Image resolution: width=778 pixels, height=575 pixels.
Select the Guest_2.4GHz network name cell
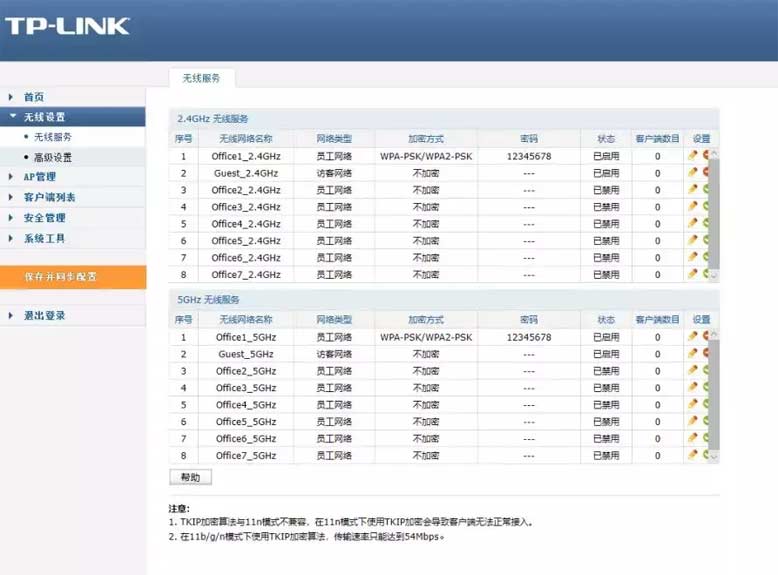click(x=246, y=173)
